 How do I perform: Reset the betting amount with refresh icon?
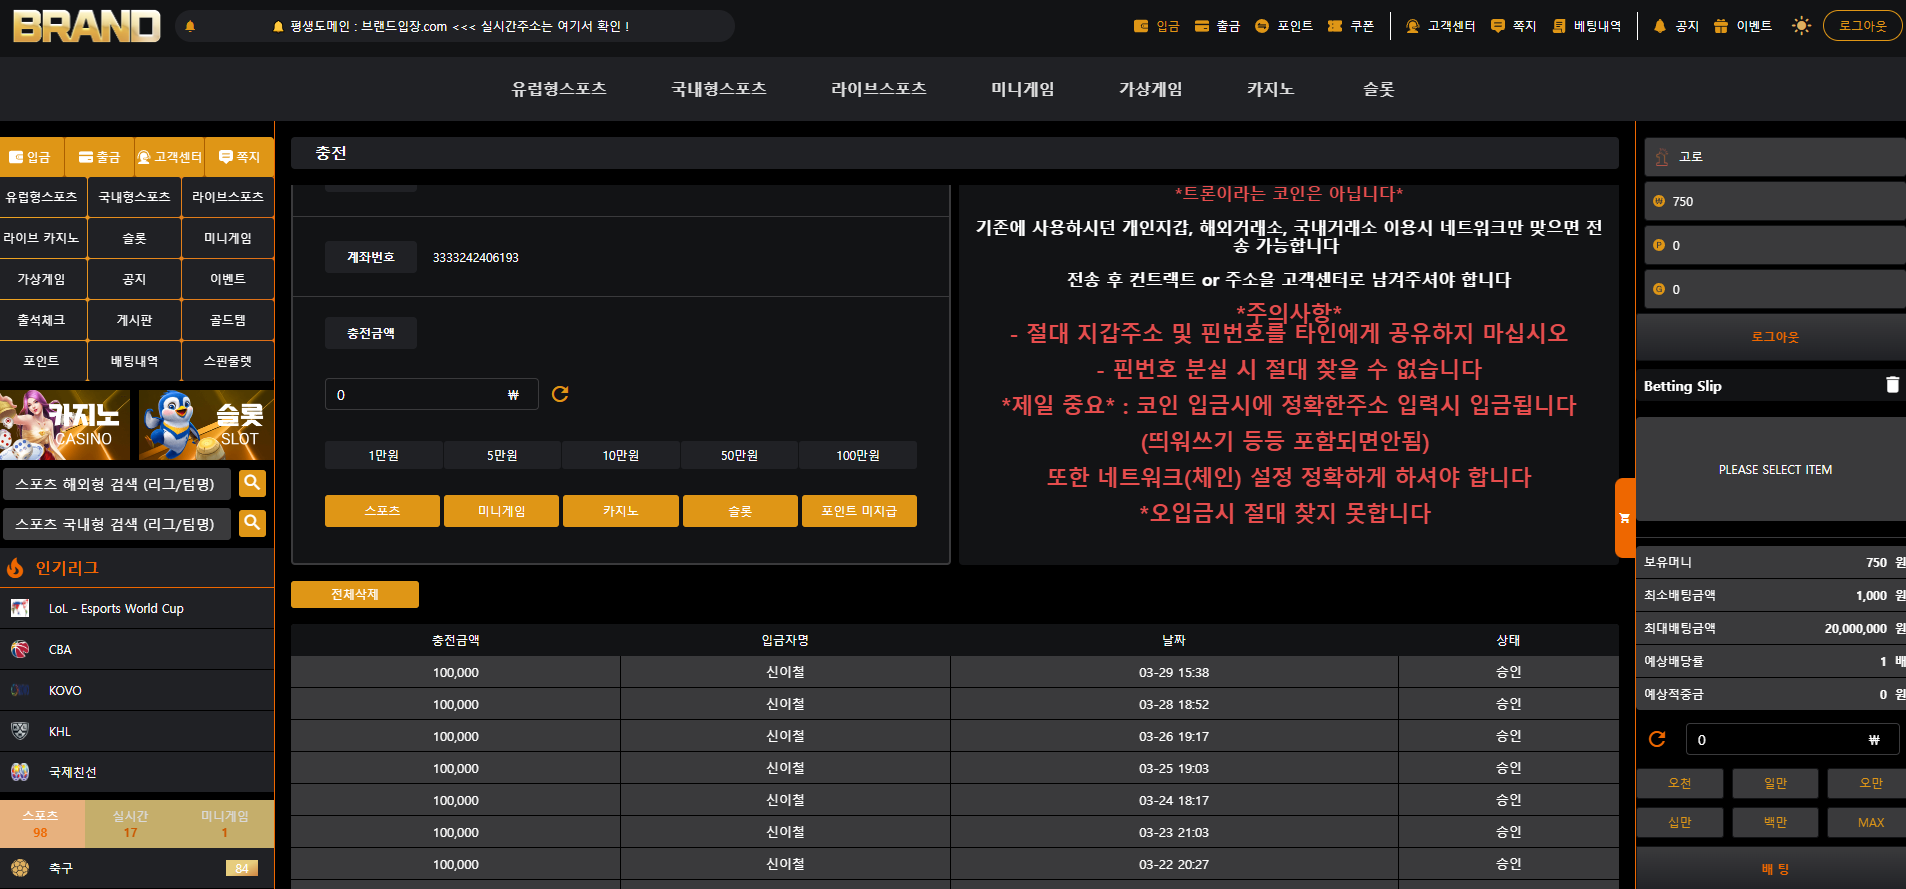[x=1657, y=739]
